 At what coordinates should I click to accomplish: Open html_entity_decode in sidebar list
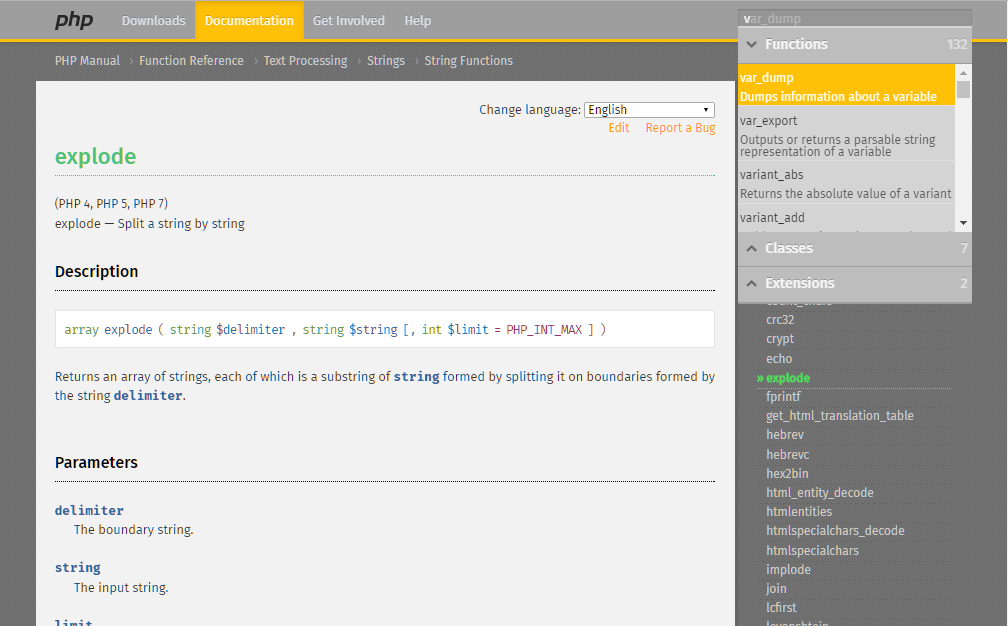coord(820,493)
